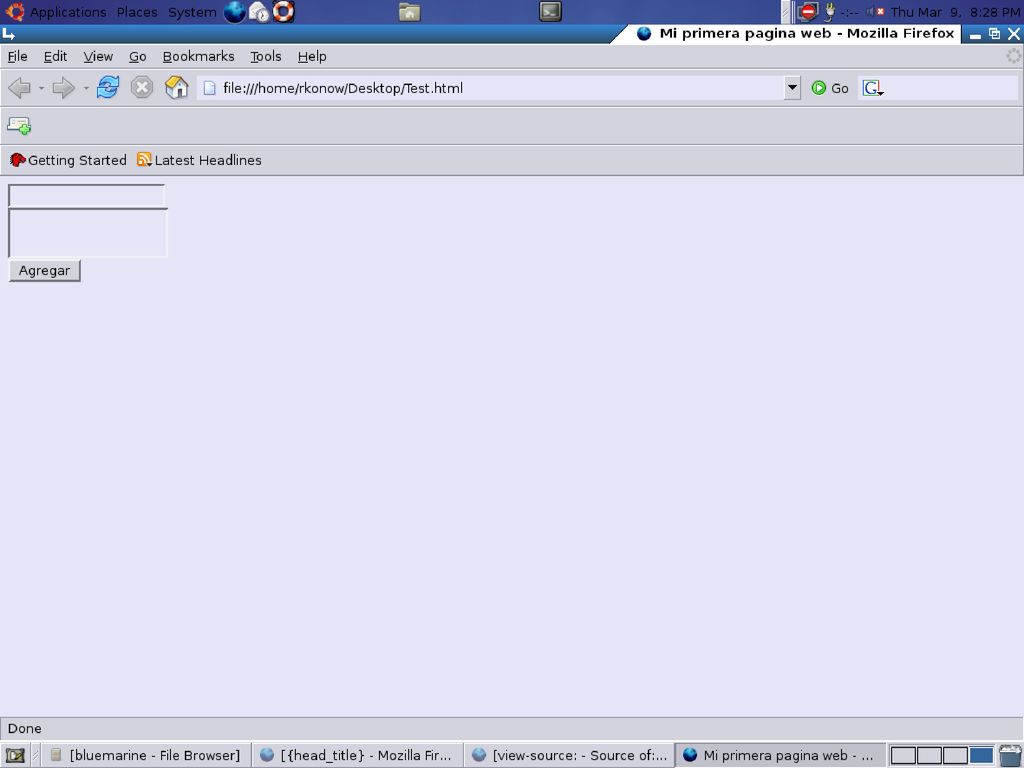This screenshot has width=1024, height=768.
Task: Click the Forward navigation arrow
Action: [x=63, y=88]
